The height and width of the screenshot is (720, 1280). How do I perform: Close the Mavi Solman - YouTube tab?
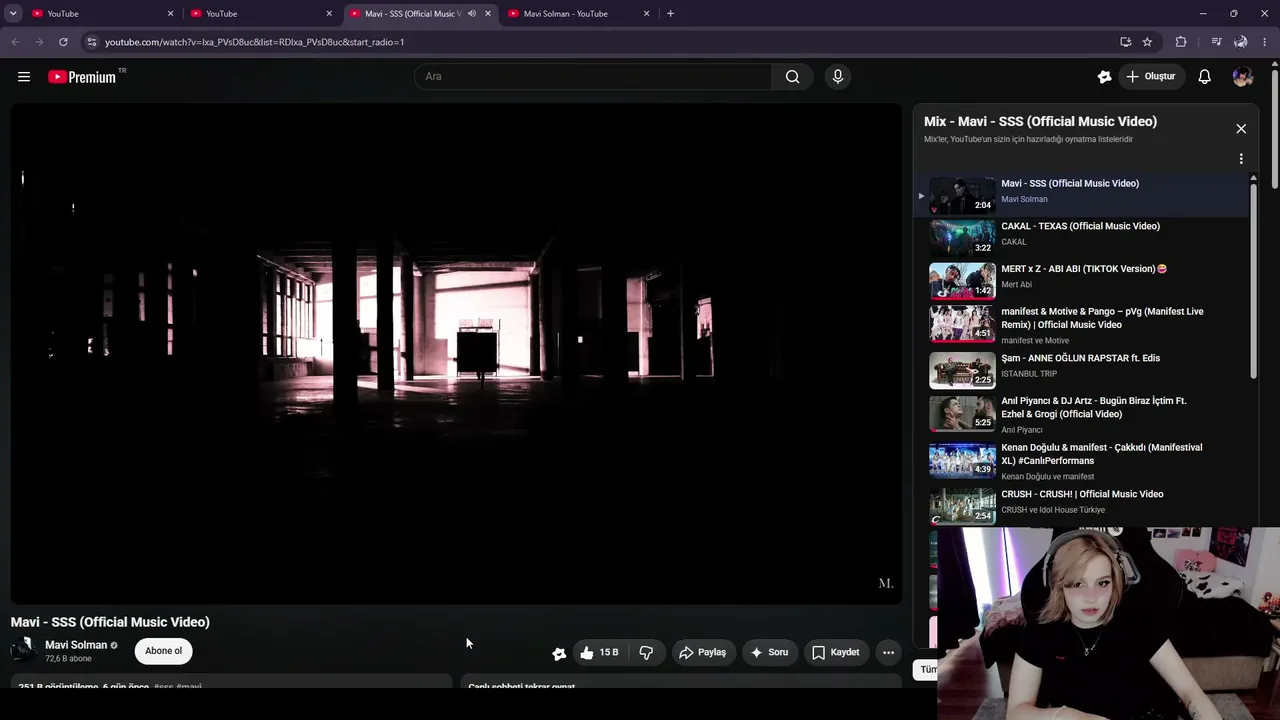coord(646,14)
